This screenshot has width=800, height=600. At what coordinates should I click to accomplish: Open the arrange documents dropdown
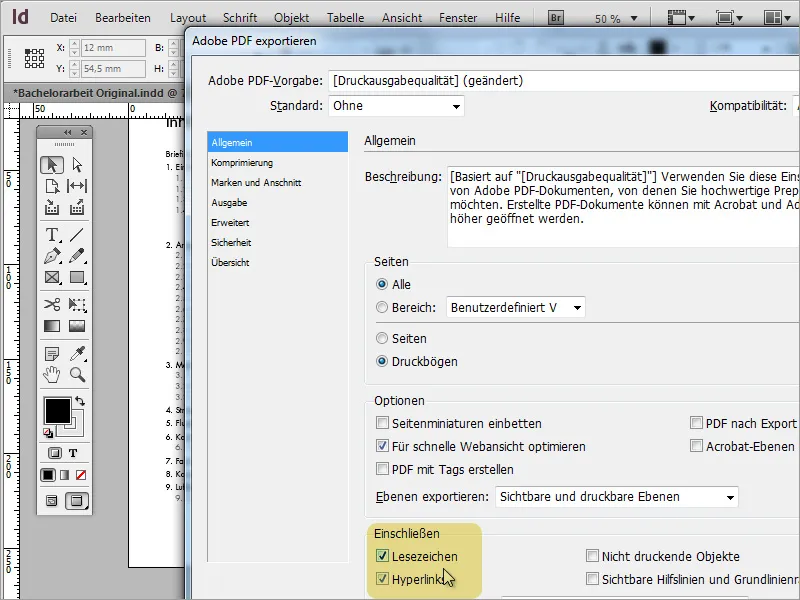[777, 18]
